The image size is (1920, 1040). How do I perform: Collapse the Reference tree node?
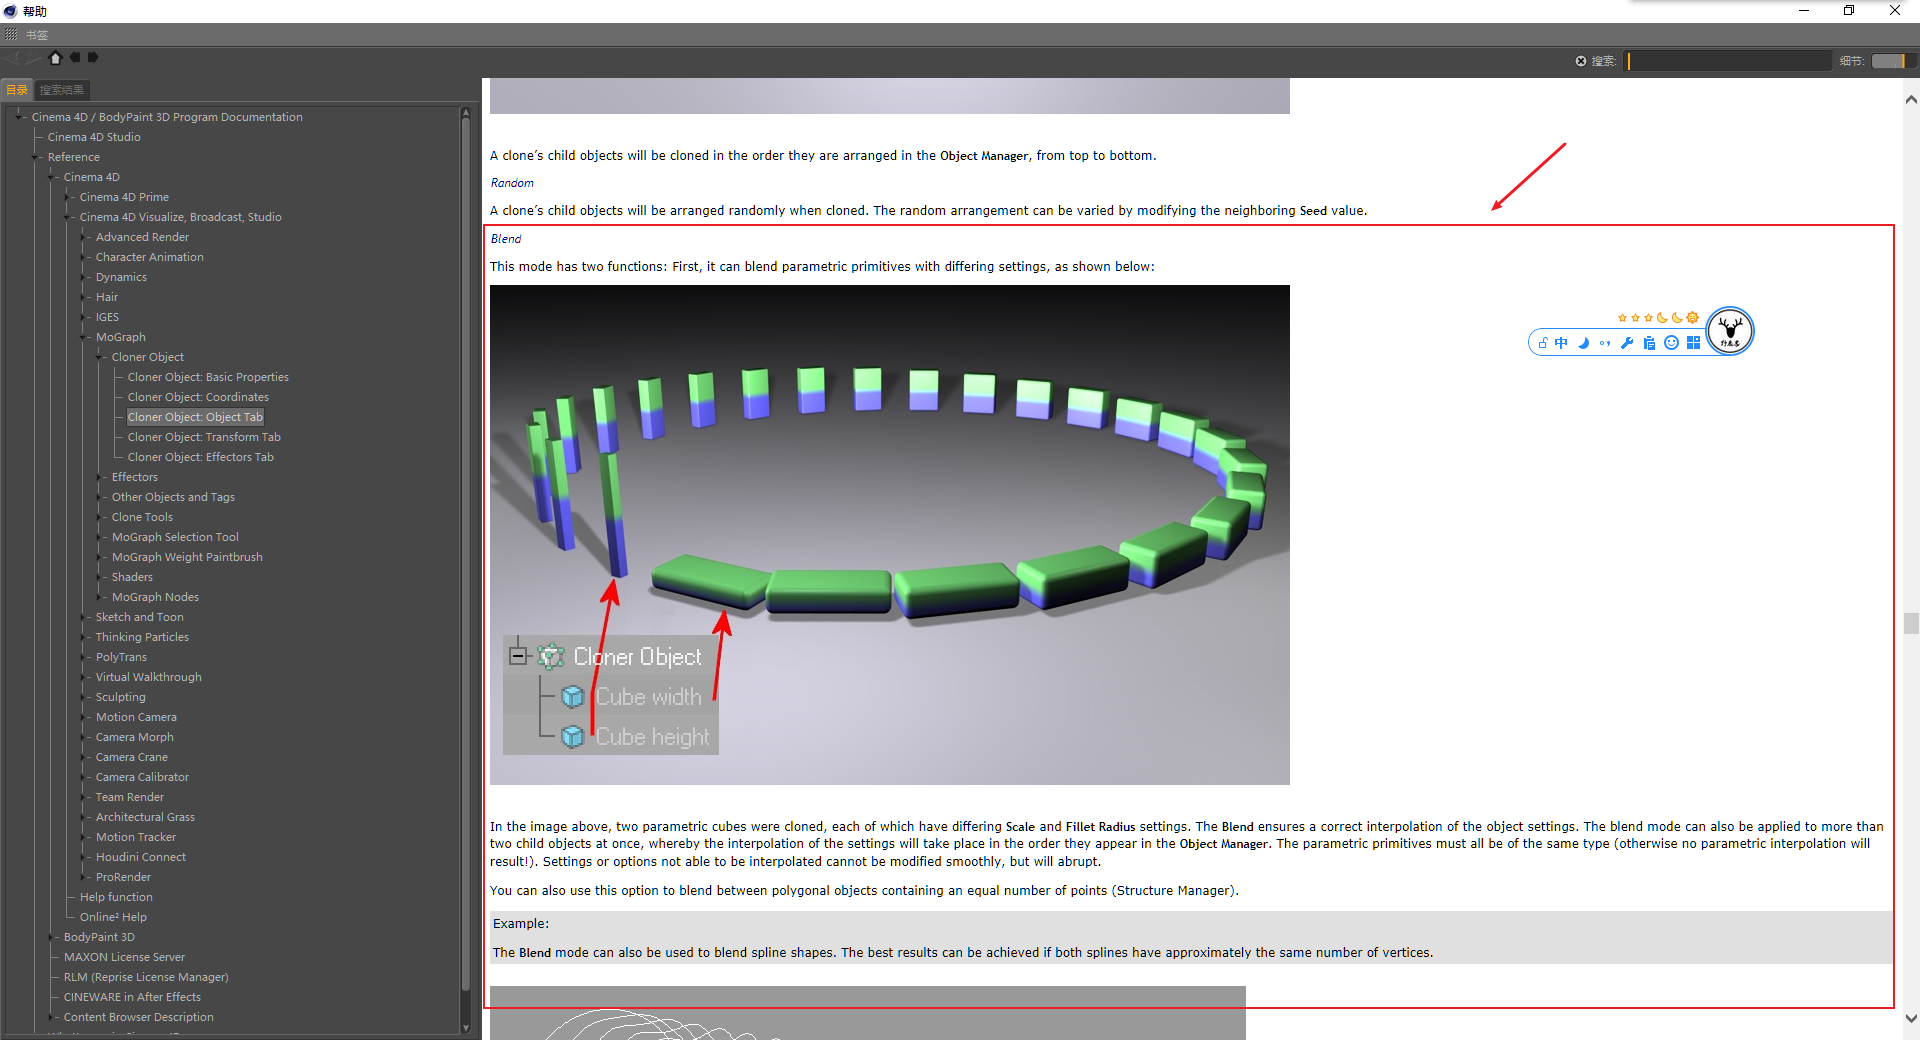pos(36,157)
